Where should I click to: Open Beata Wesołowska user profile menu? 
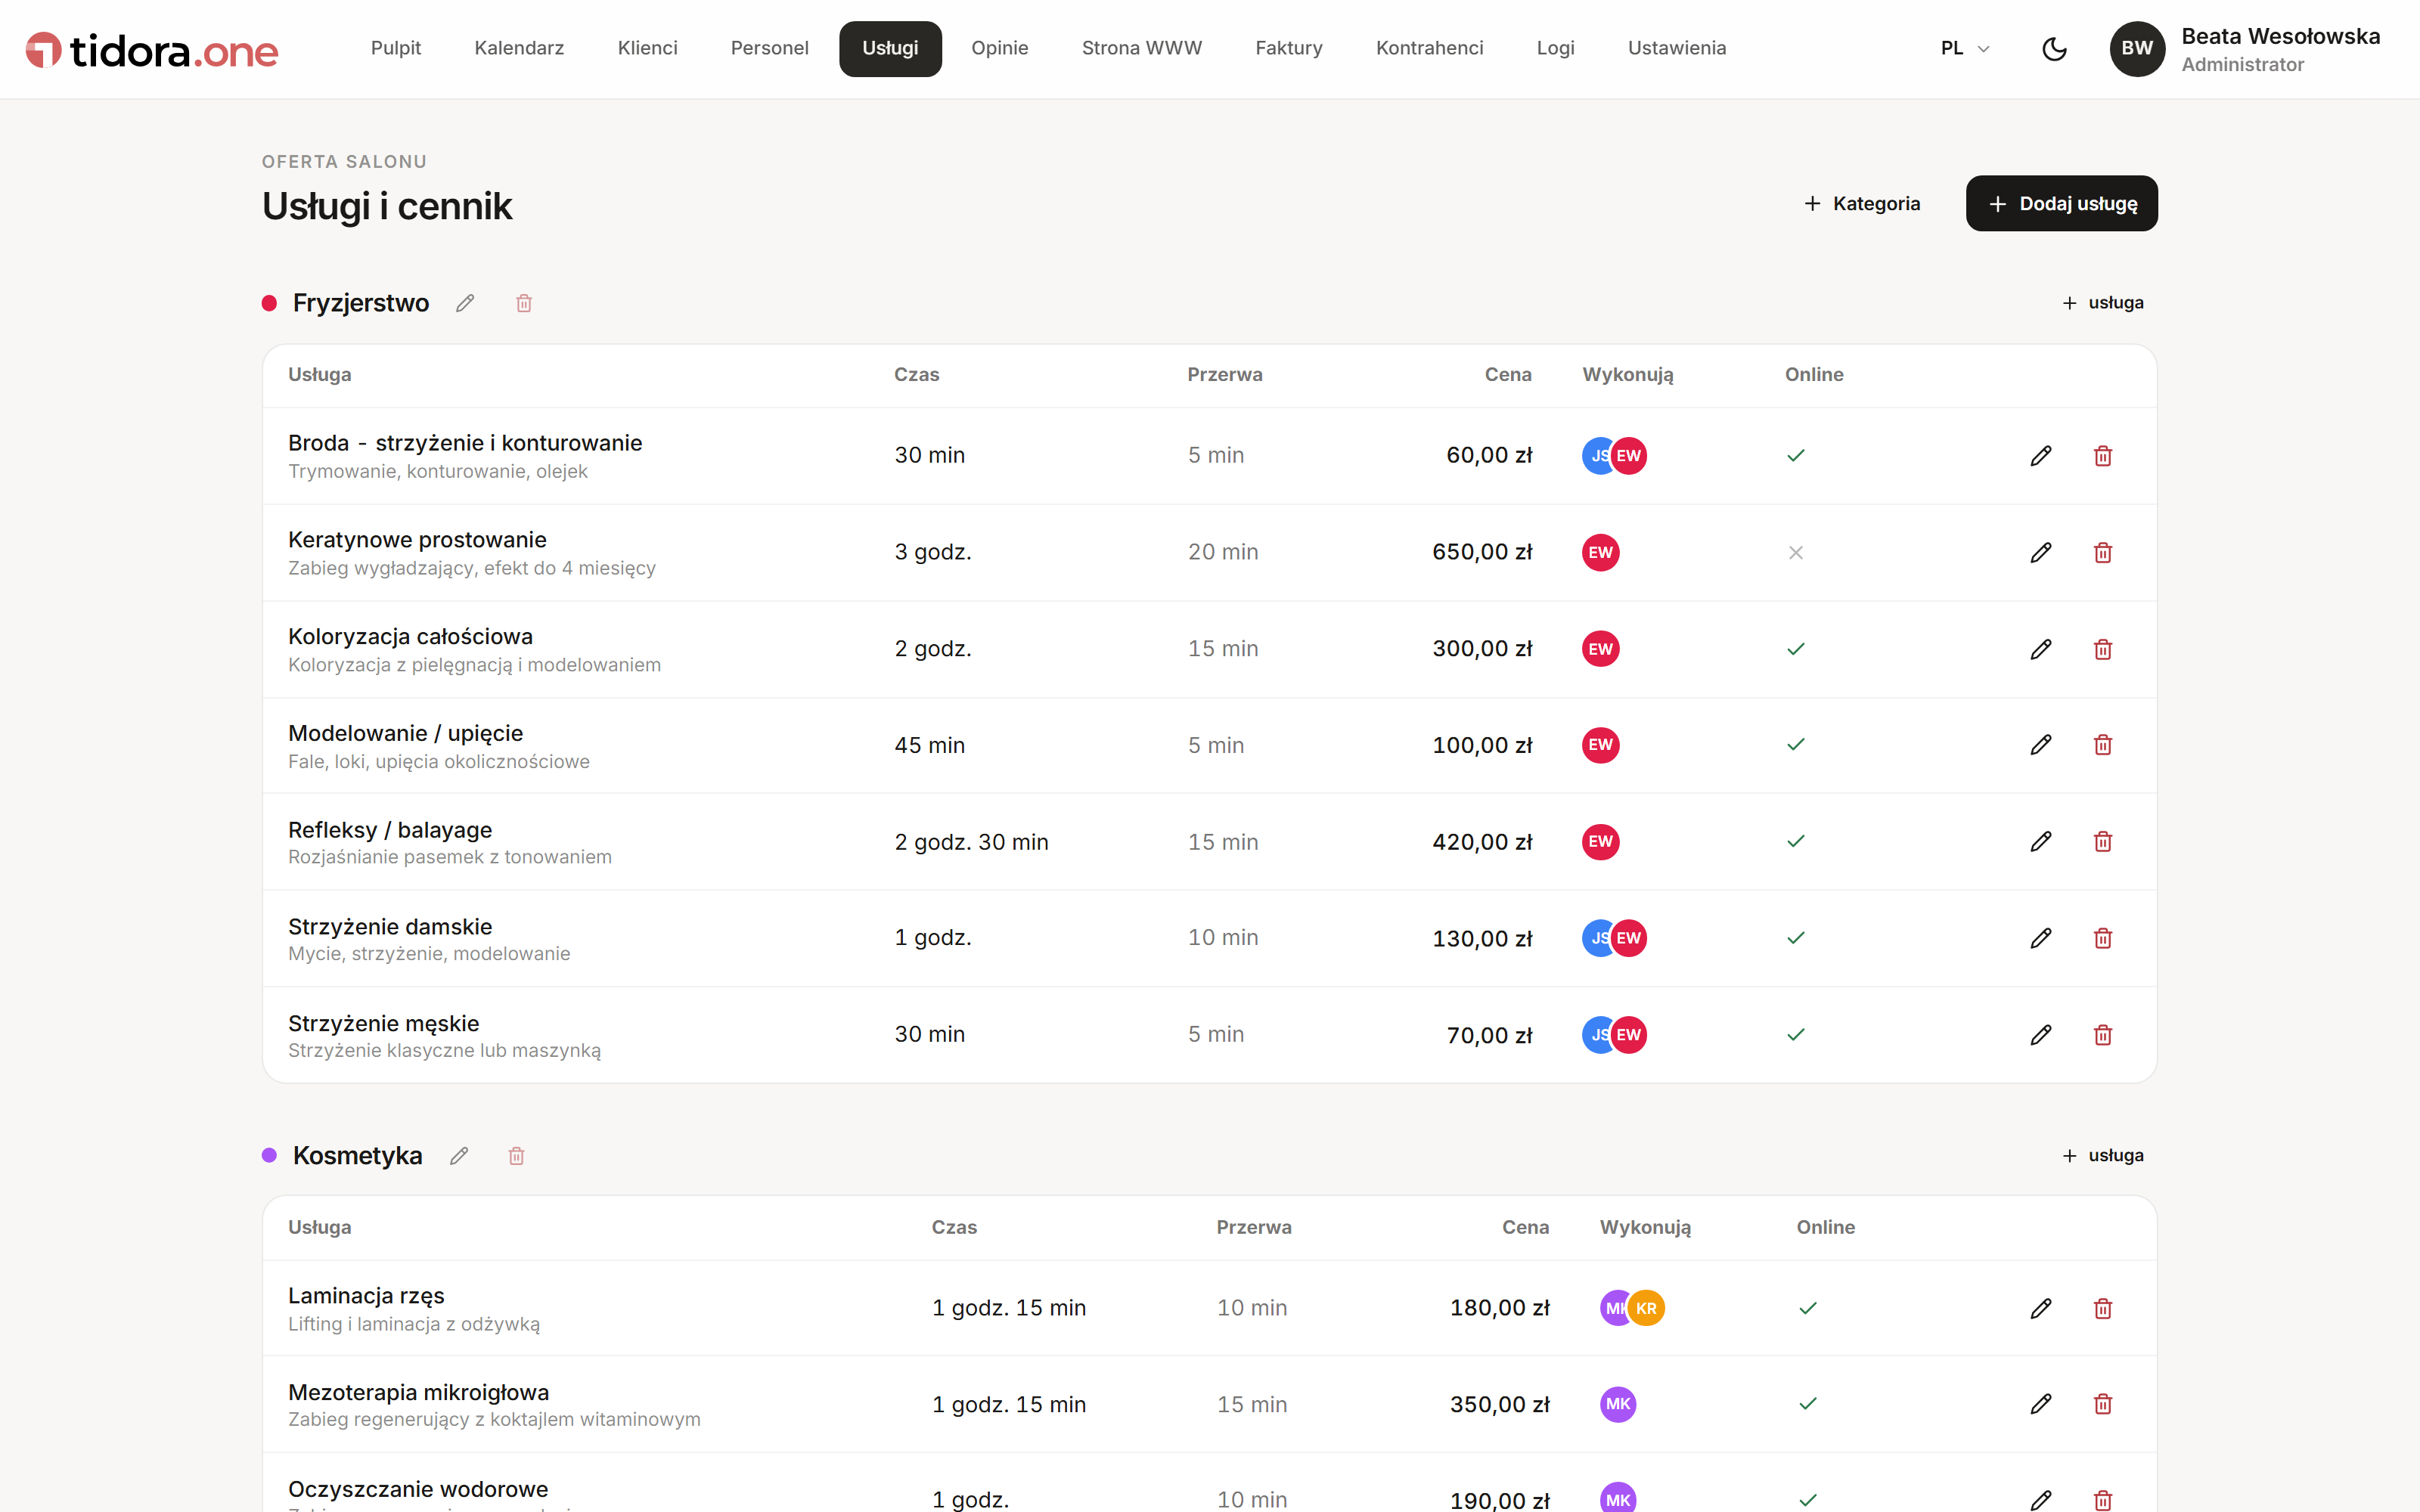click(2246, 49)
